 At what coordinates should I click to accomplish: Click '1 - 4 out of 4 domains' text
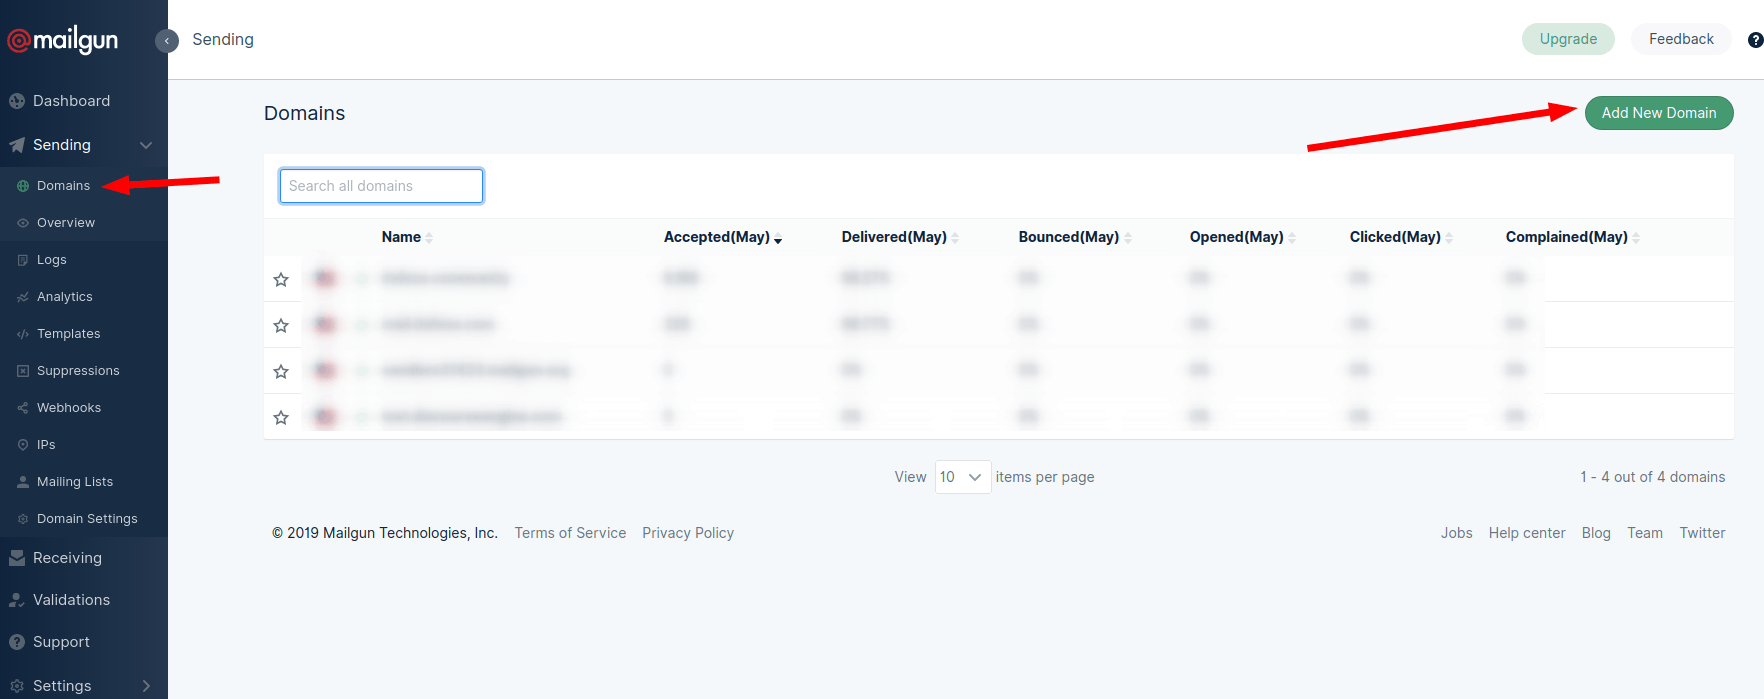[1652, 477]
